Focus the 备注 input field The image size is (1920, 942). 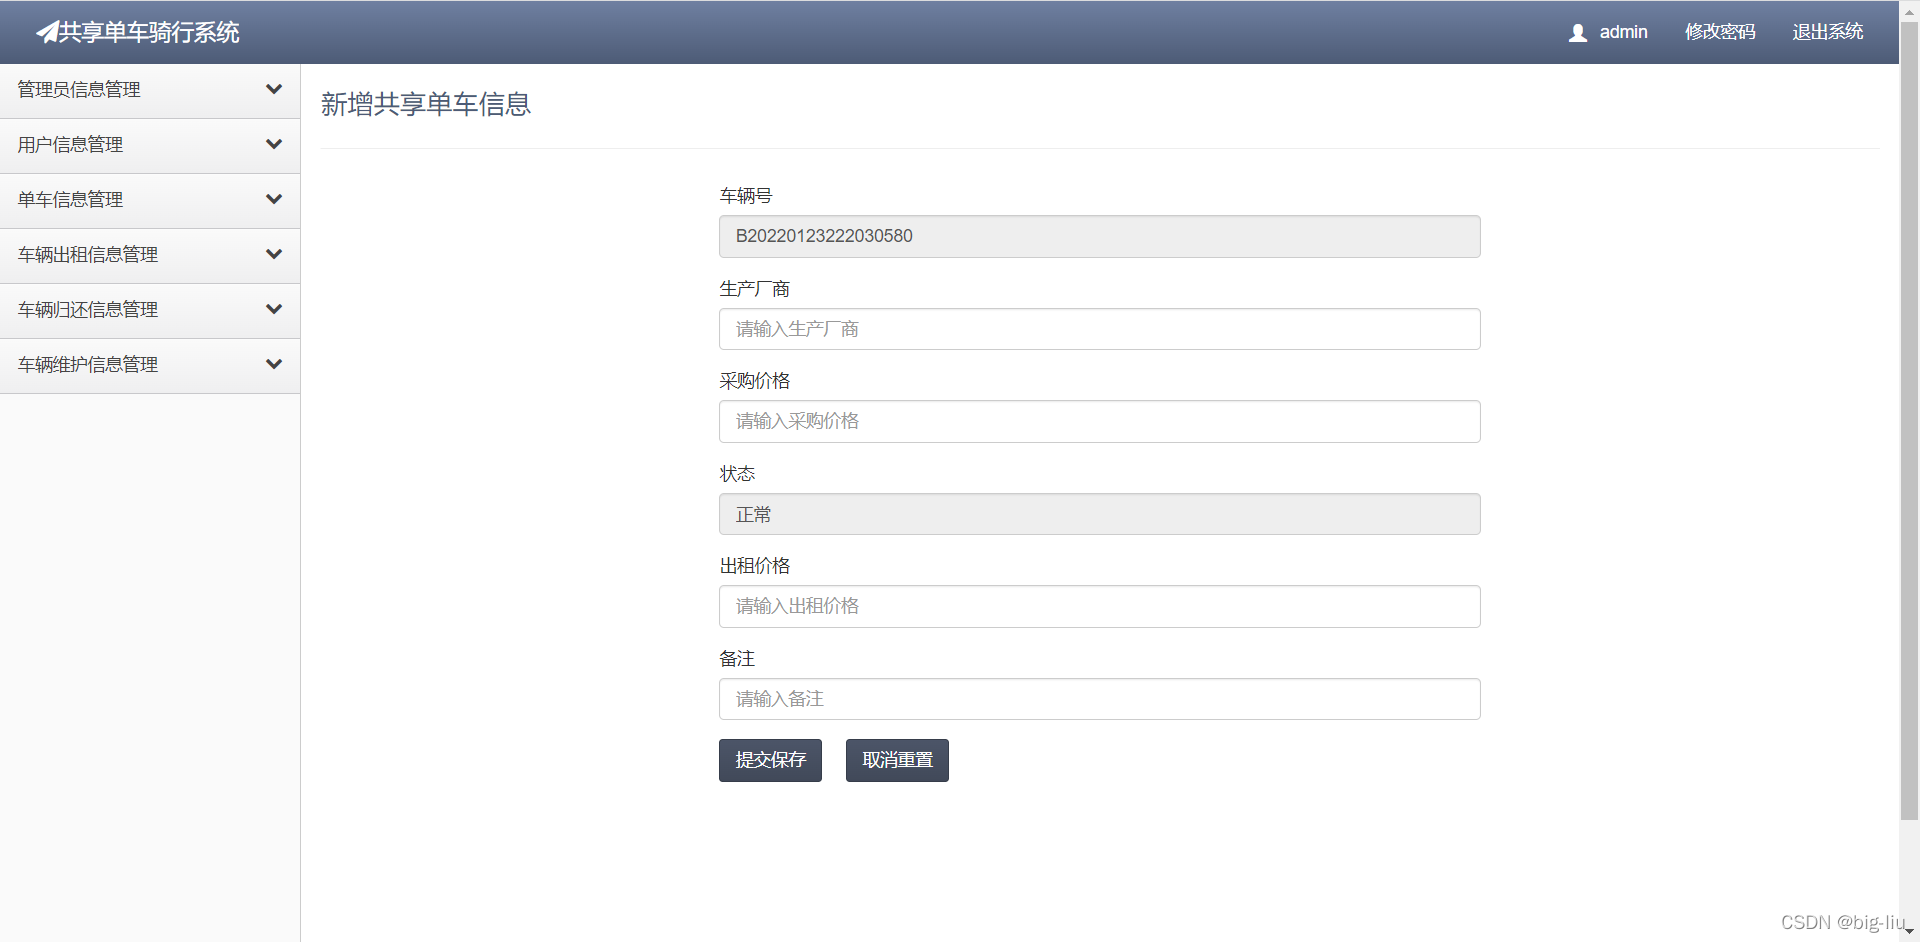click(1100, 699)
